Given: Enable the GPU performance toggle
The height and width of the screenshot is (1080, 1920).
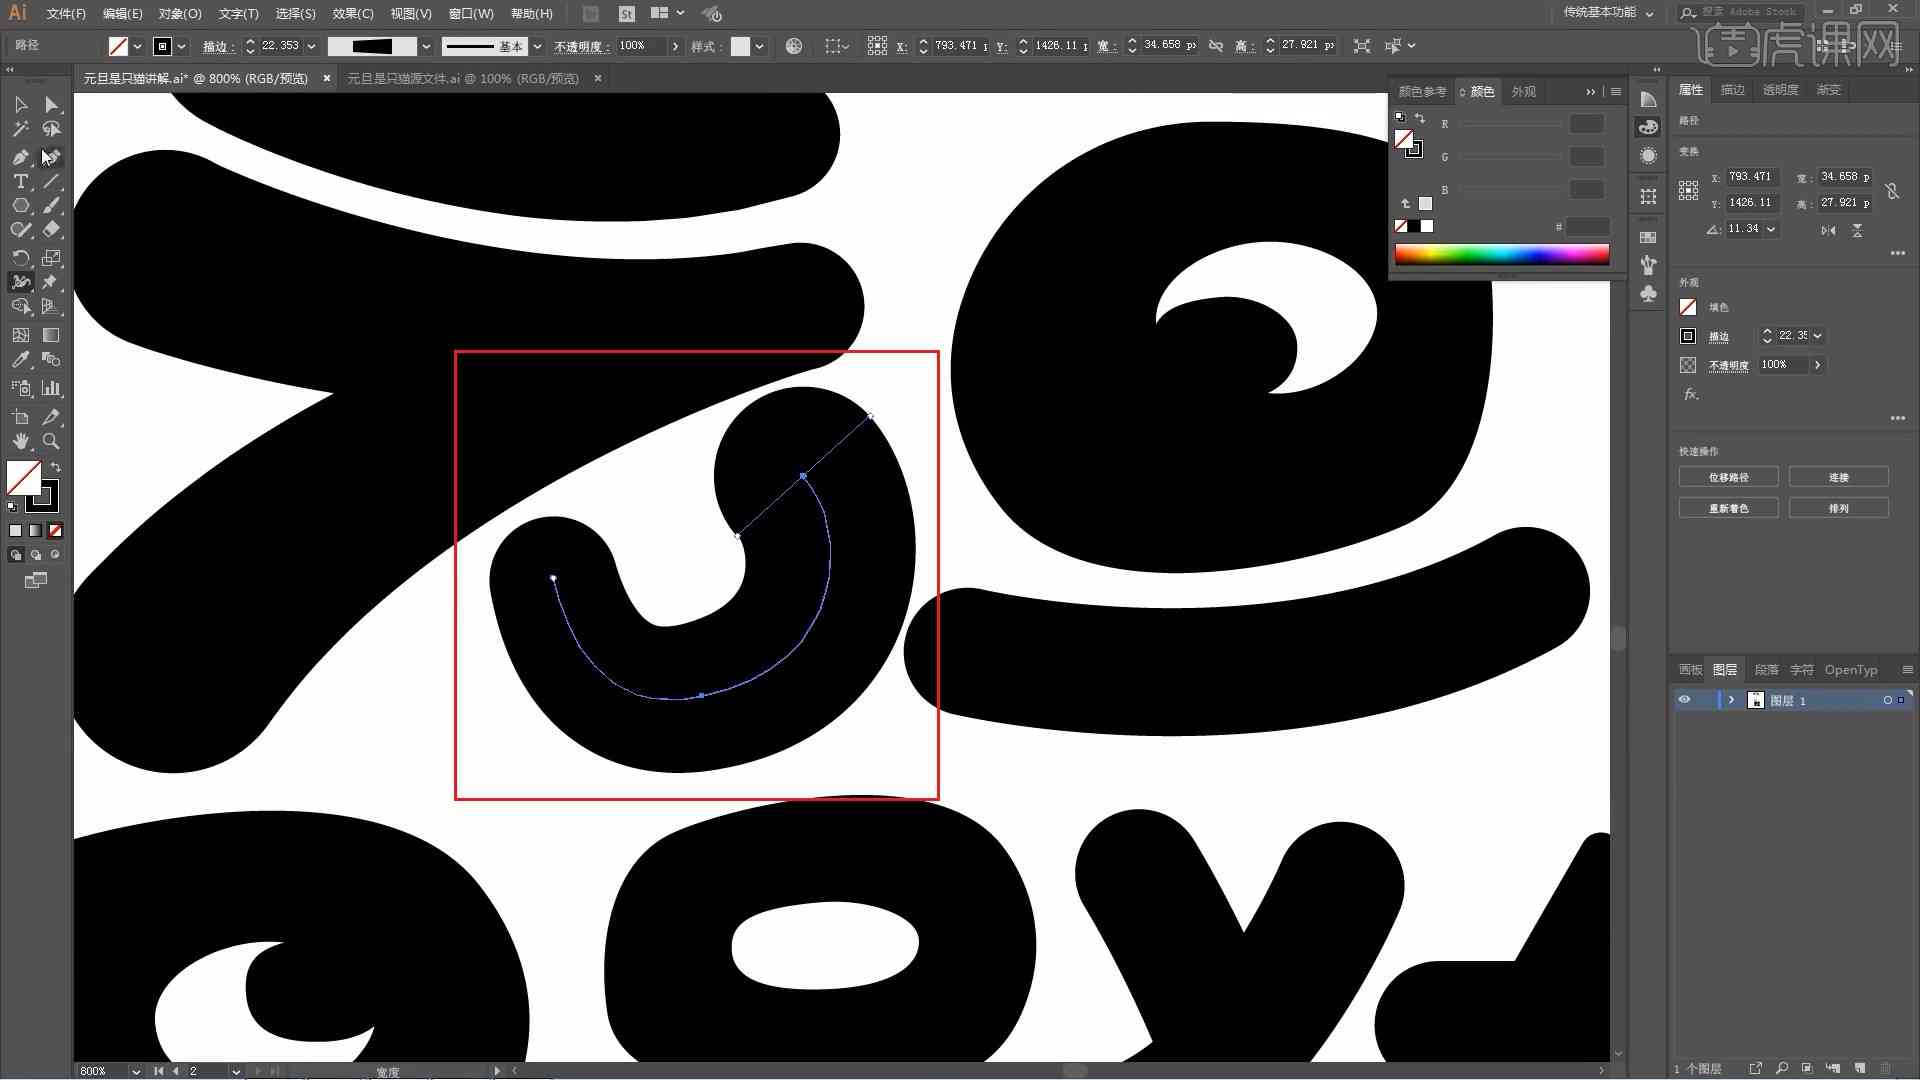Looking at the screenshot, I should [713, 13].
